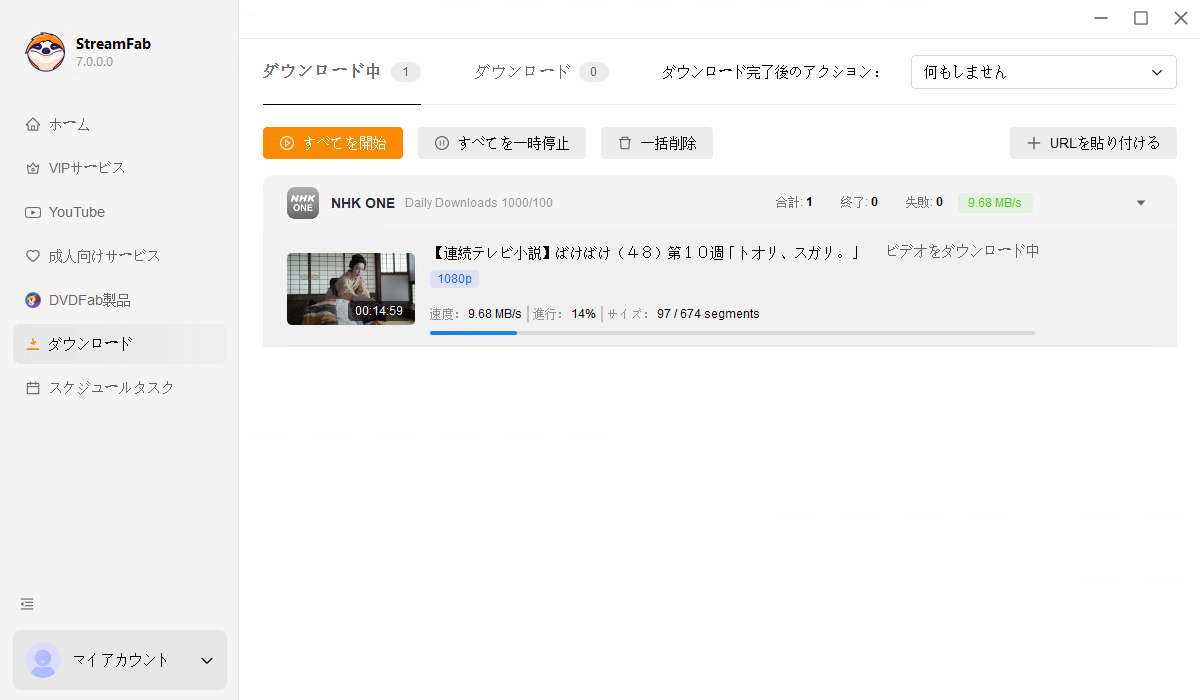Click 一括削除 to batch delete
Image resolution: width=1200 pixels, height=700 pixels.
click(656, 143)
